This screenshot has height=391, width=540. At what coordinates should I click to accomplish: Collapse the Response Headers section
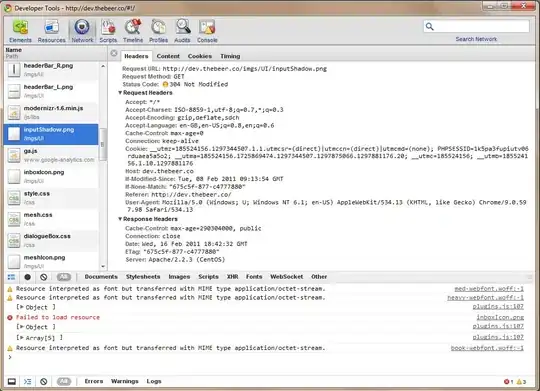point(120,219)
